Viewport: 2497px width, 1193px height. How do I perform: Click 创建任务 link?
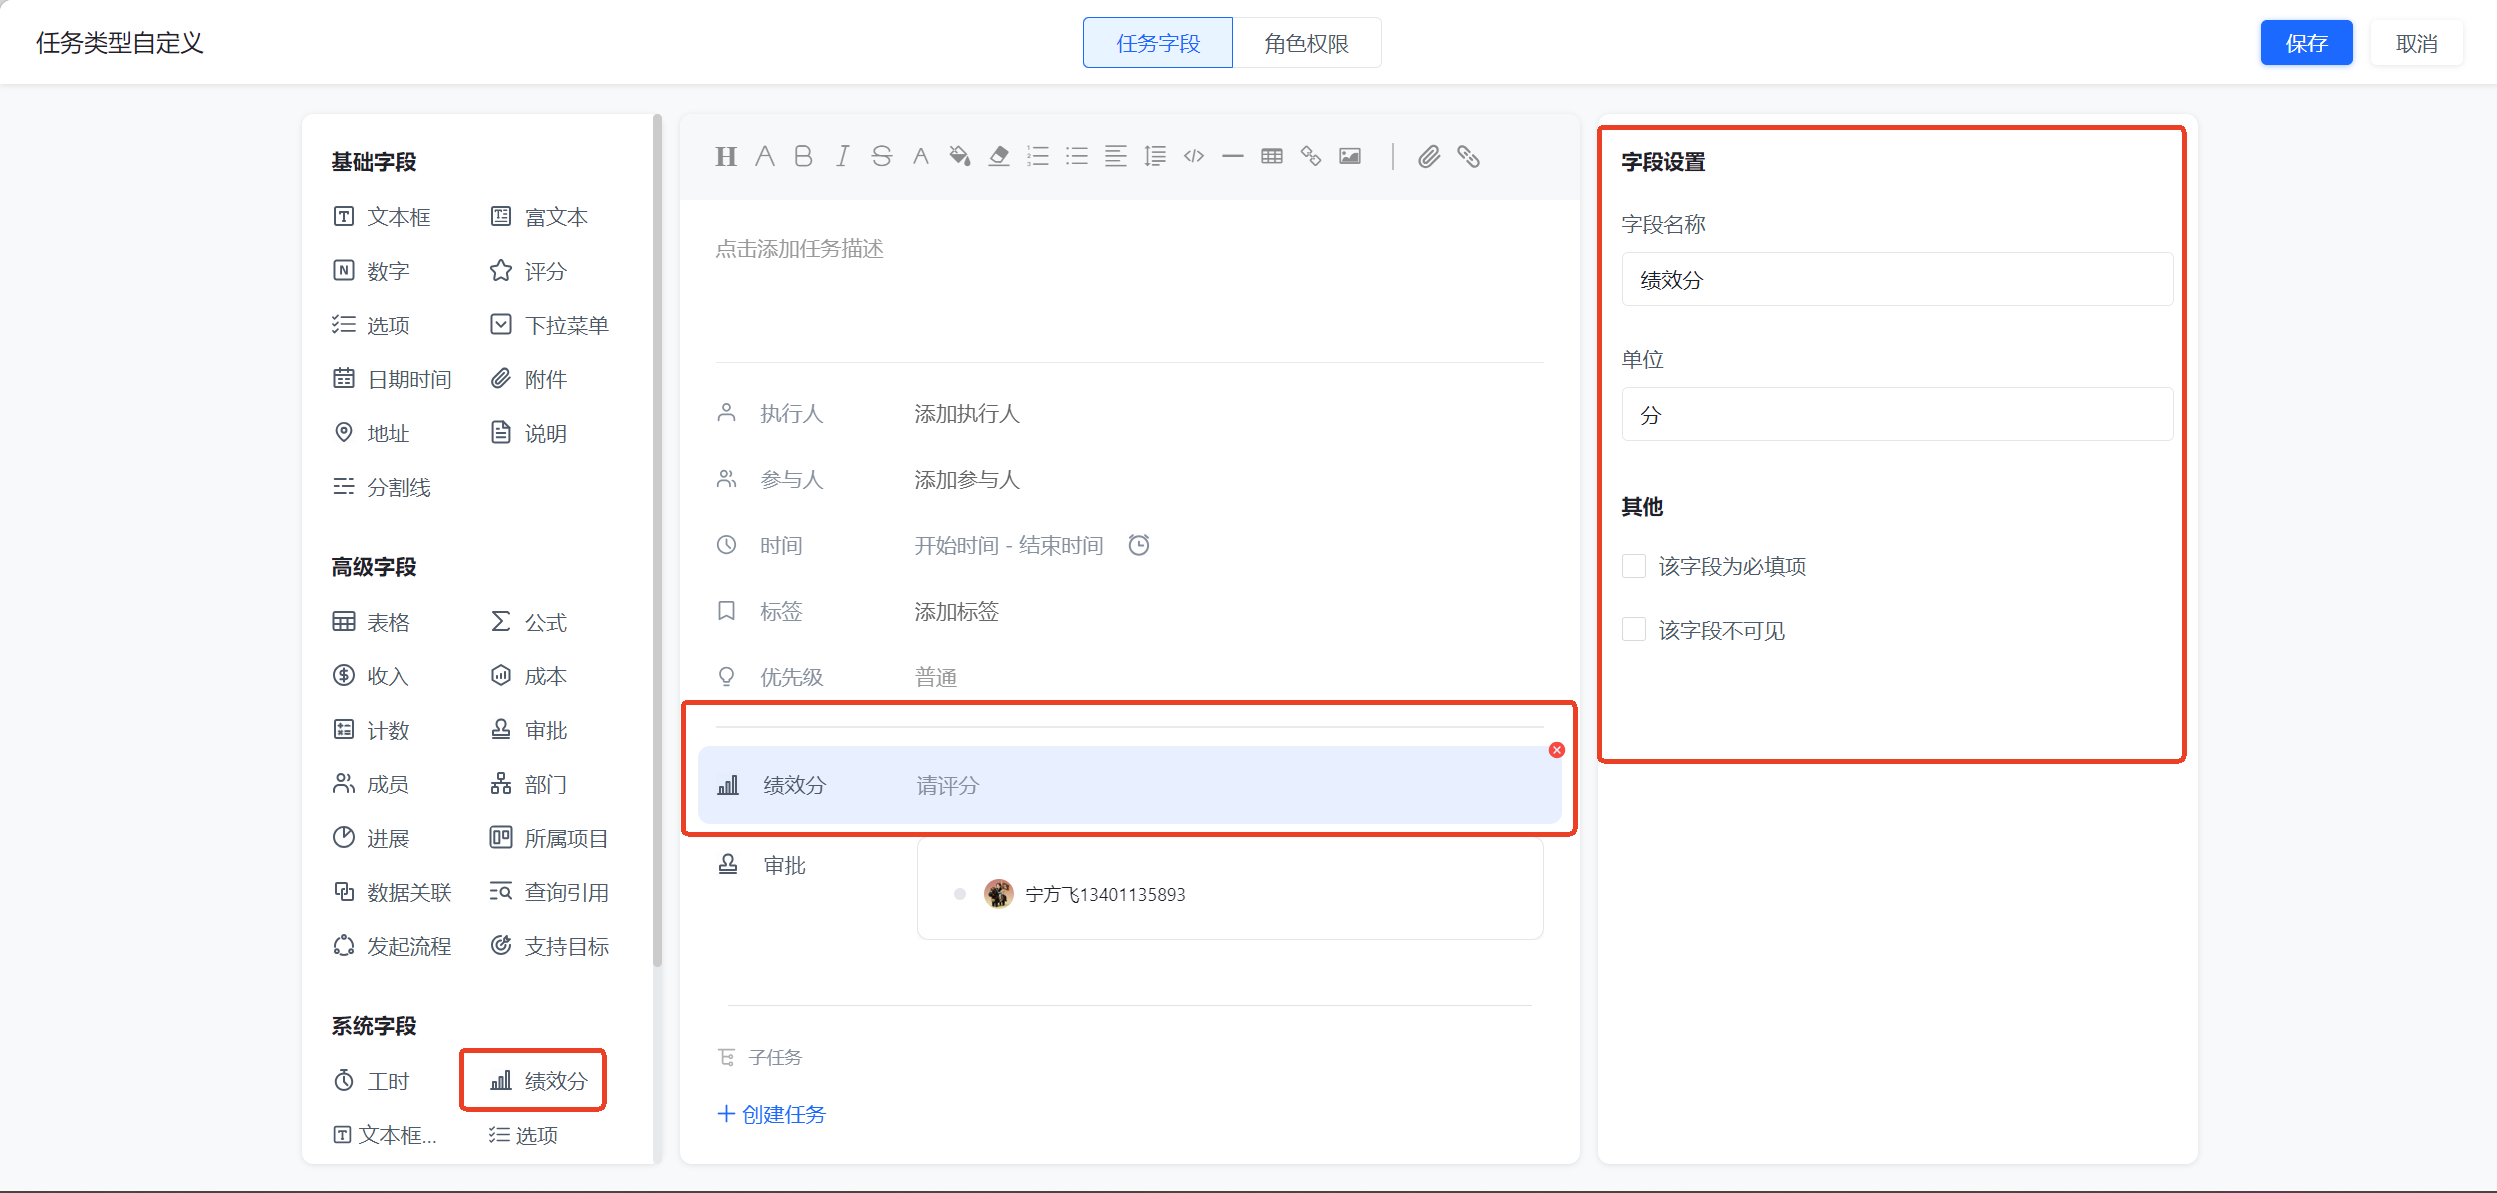tap(772, 1114)
